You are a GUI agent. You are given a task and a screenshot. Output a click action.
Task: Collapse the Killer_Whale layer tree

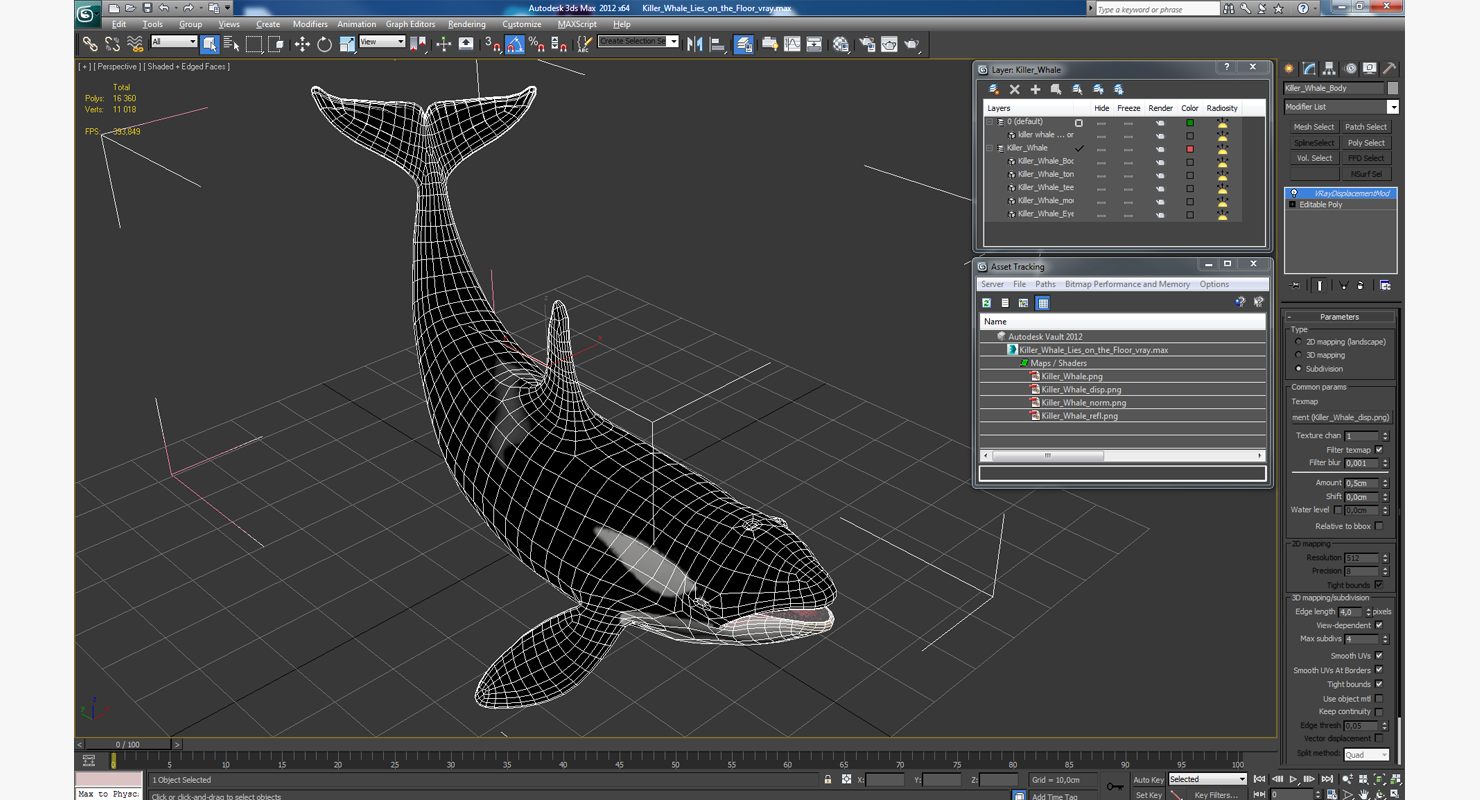990,148
